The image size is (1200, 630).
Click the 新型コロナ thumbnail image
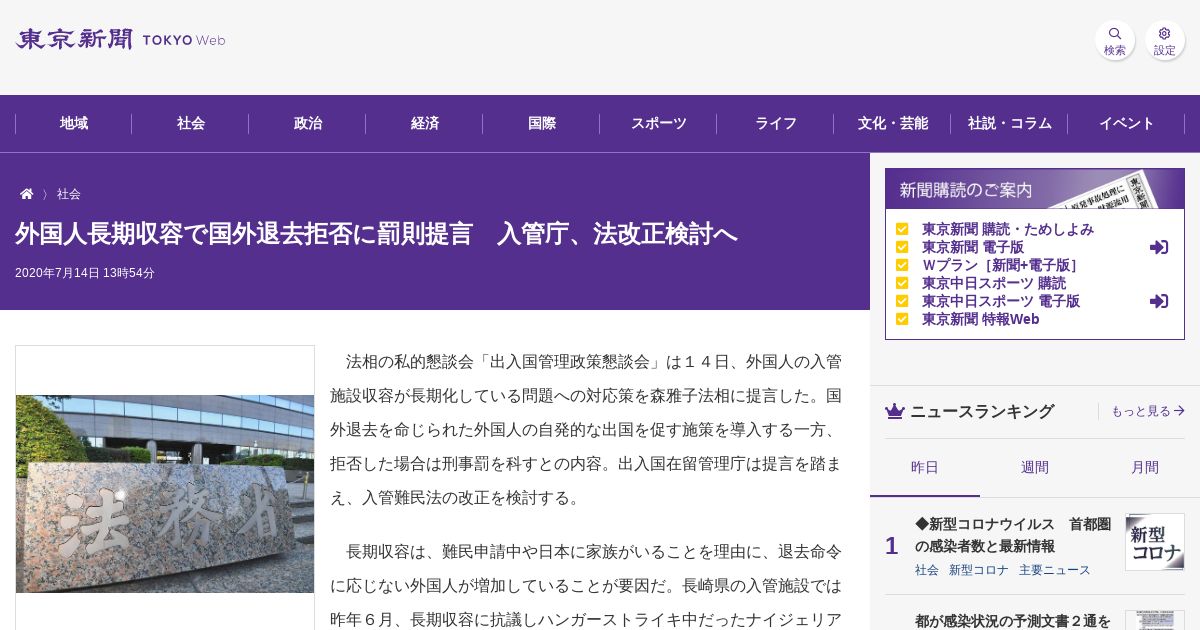click(x=1155, y=542)
